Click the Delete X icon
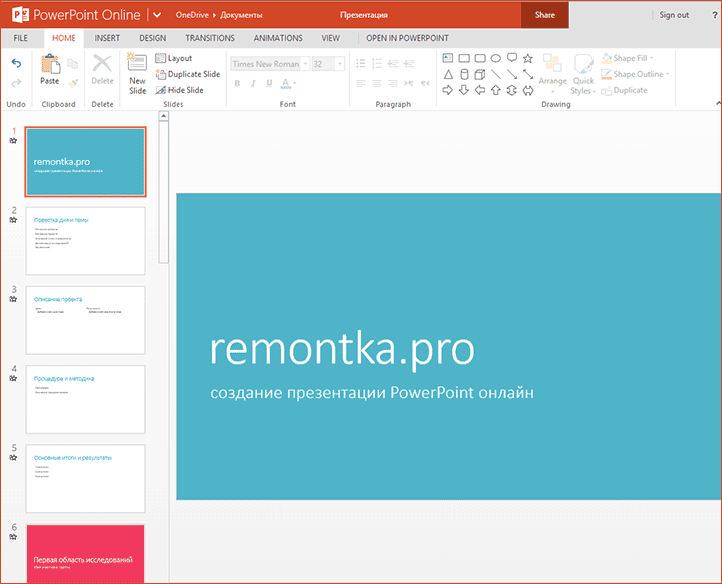722x584 pixels. coord(102,64)
